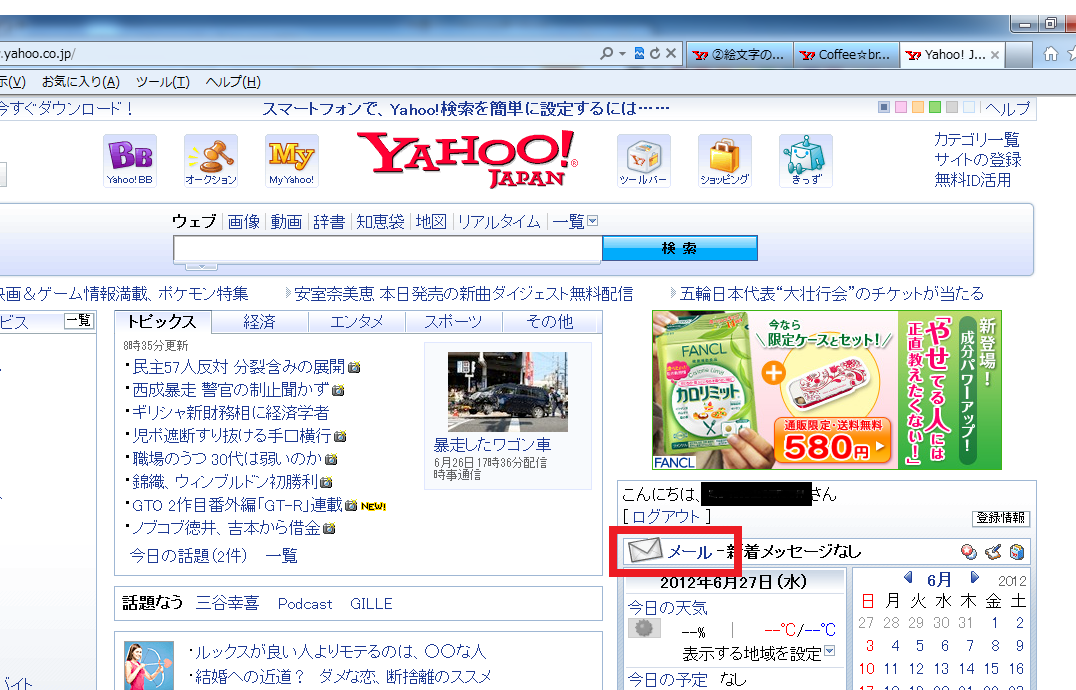Select the 知恵袋 search category

click(x=380, y=222)
